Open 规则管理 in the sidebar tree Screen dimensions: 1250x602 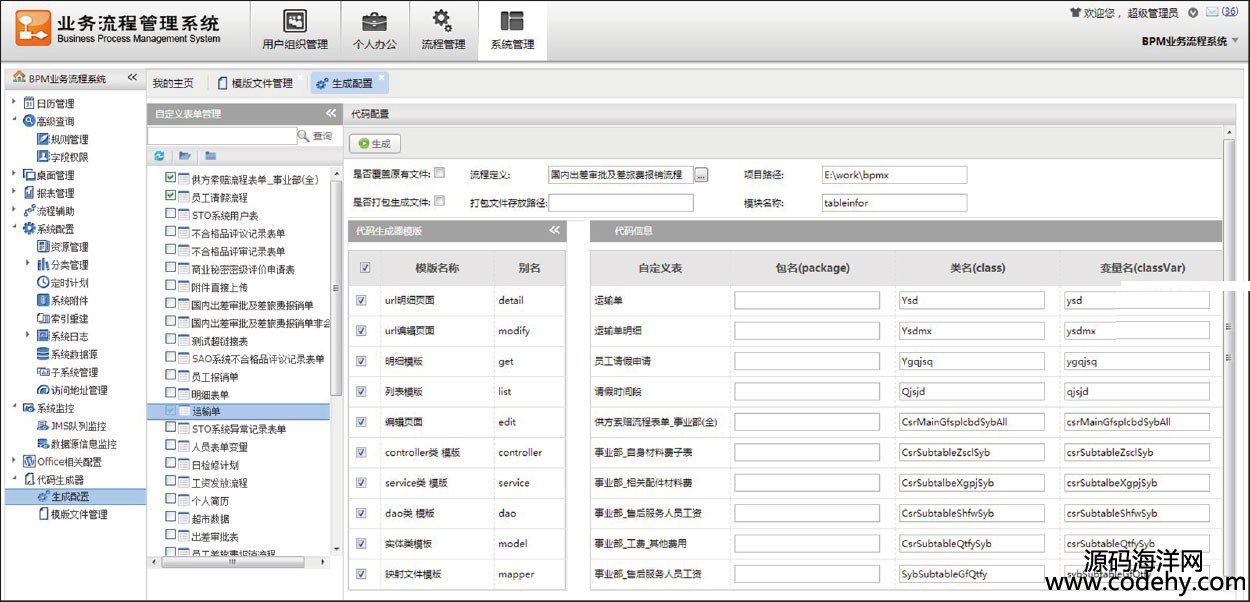pos(62,139)
